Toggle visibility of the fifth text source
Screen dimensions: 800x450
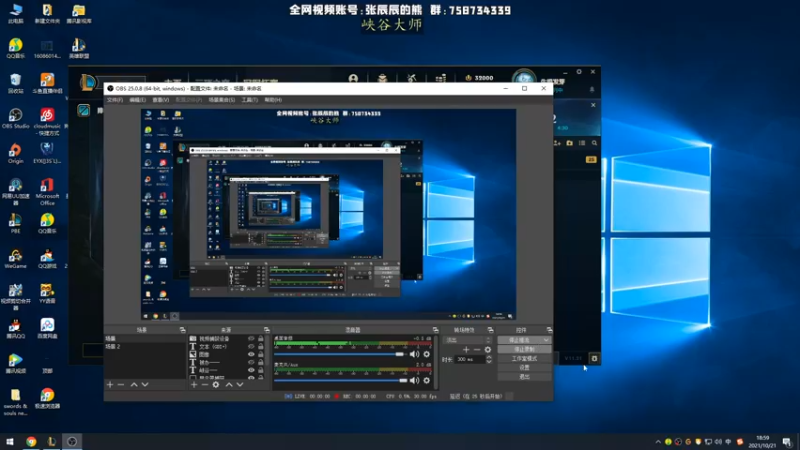click(x=251, y=370)
